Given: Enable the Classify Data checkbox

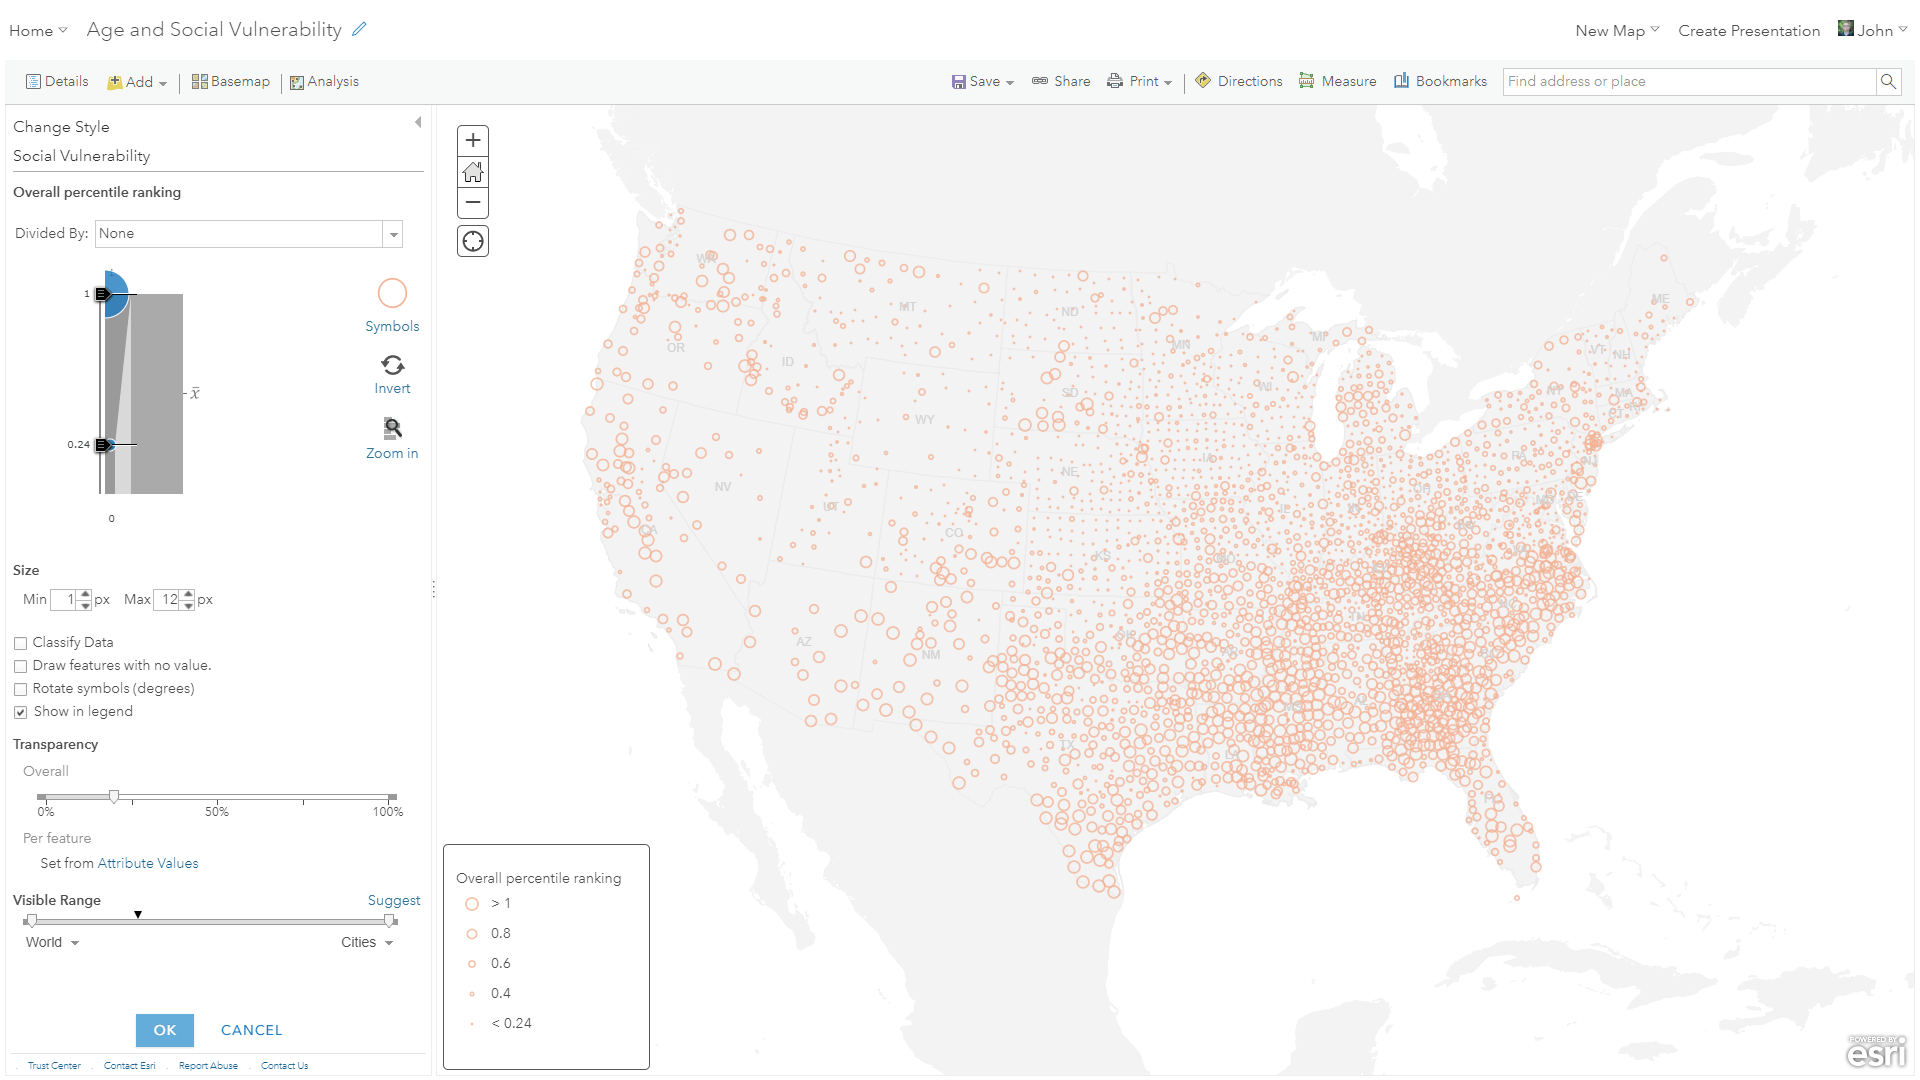Looking at the screenshot, I should pos(20,643).
